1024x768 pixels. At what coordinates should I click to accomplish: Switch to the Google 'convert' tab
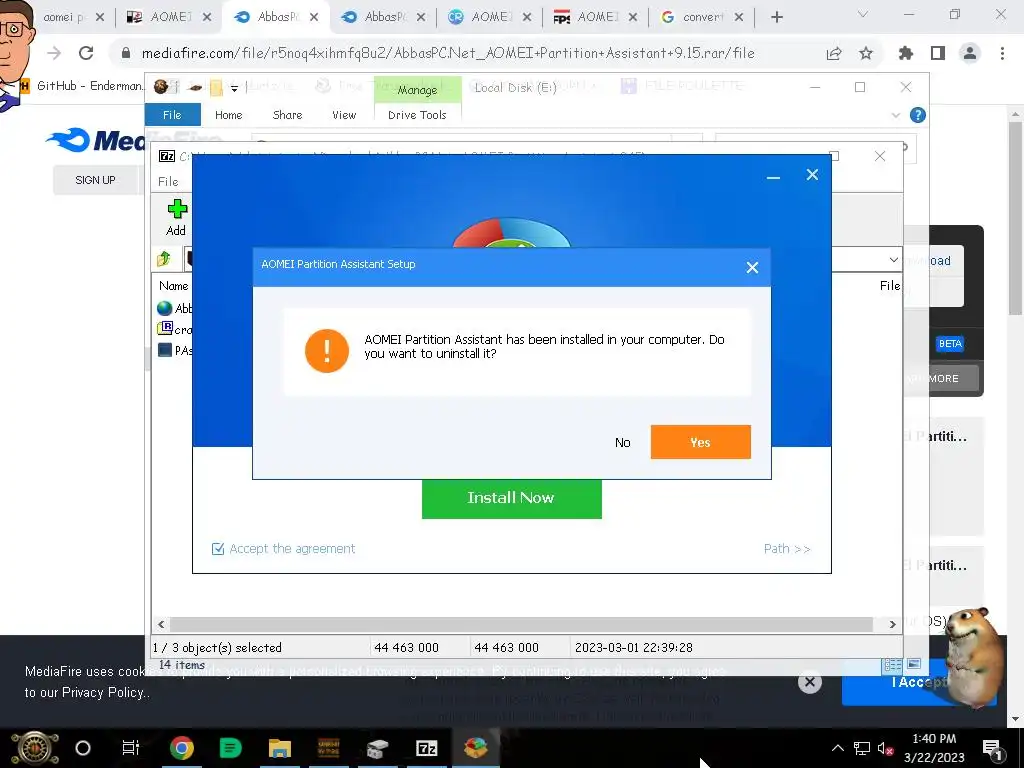tap(702, 18)
